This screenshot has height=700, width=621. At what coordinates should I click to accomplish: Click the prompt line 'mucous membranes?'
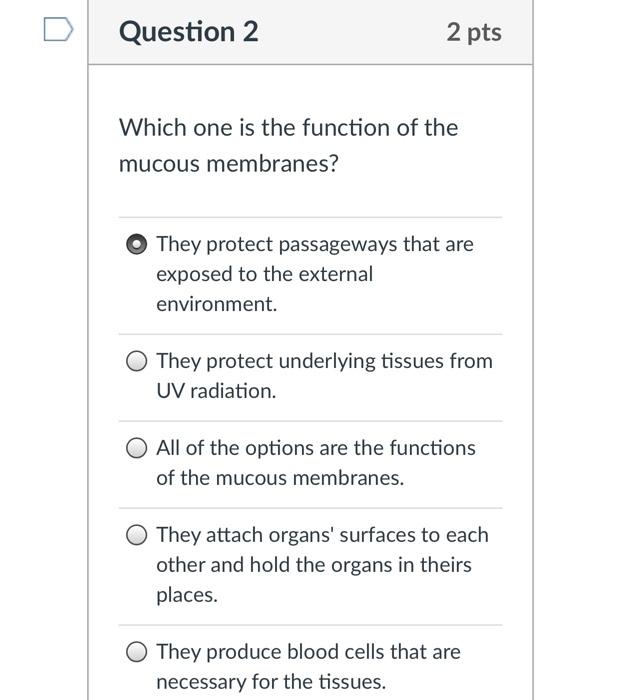click(229, 163)
